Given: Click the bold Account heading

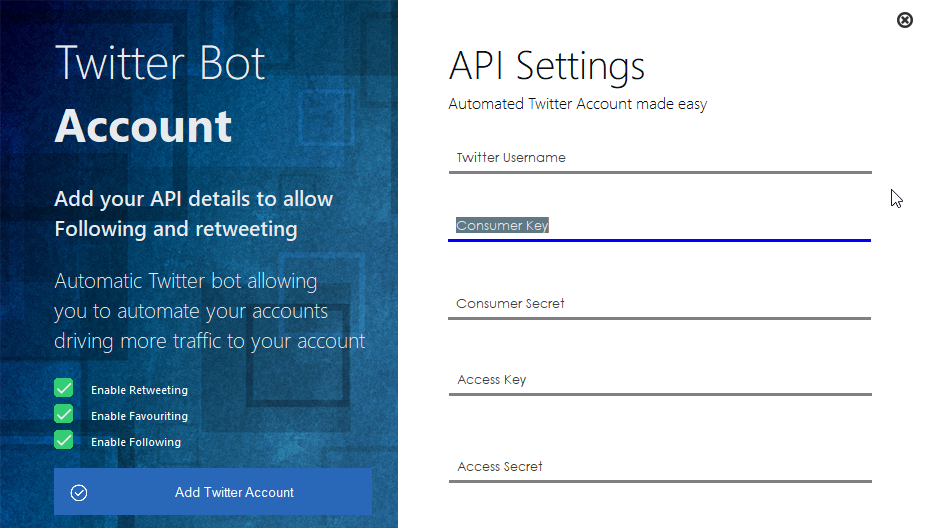Looking at the screenshot, I should (x=143, y=126).
